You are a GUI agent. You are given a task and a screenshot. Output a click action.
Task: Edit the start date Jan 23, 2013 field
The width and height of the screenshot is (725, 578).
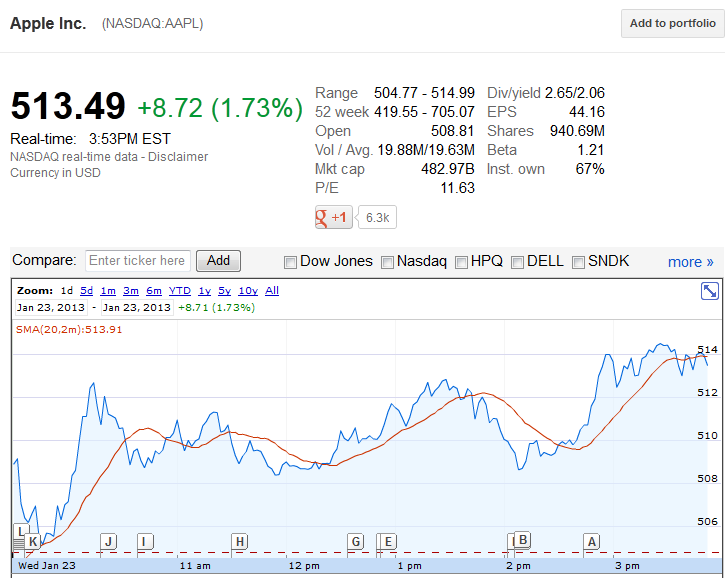click(51, 307)
